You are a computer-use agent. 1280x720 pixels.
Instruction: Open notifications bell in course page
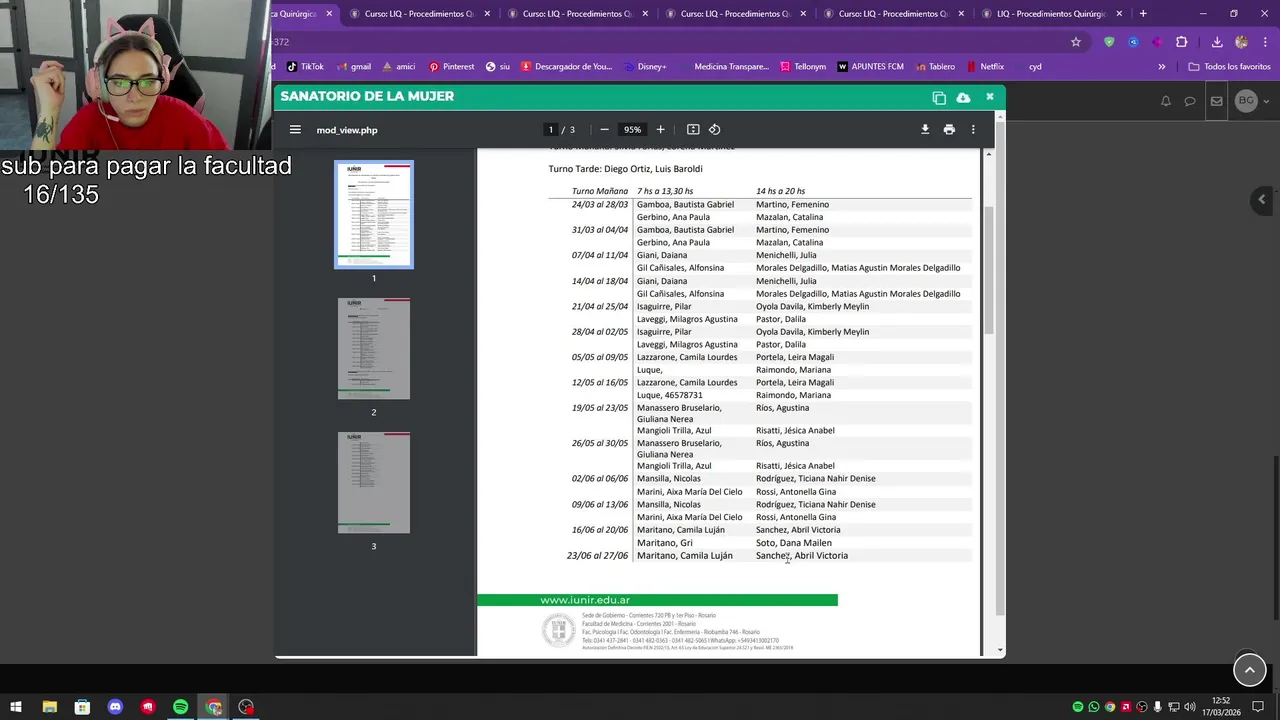[x=1166, y=101]
